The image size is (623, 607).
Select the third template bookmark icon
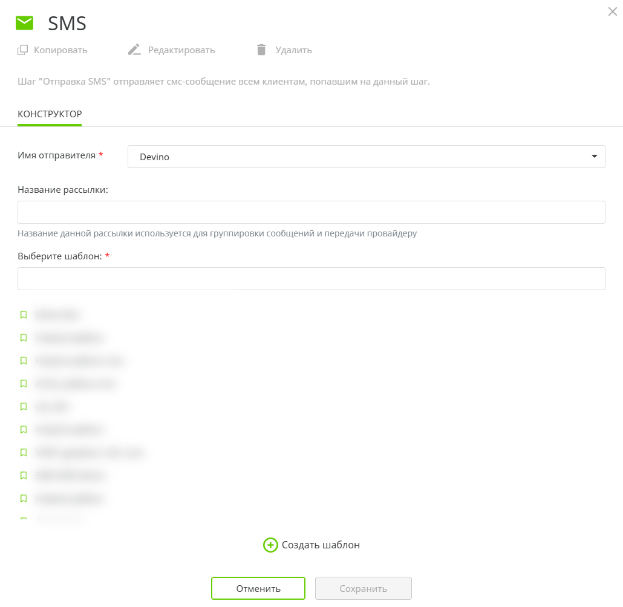[x=23, y=361]
